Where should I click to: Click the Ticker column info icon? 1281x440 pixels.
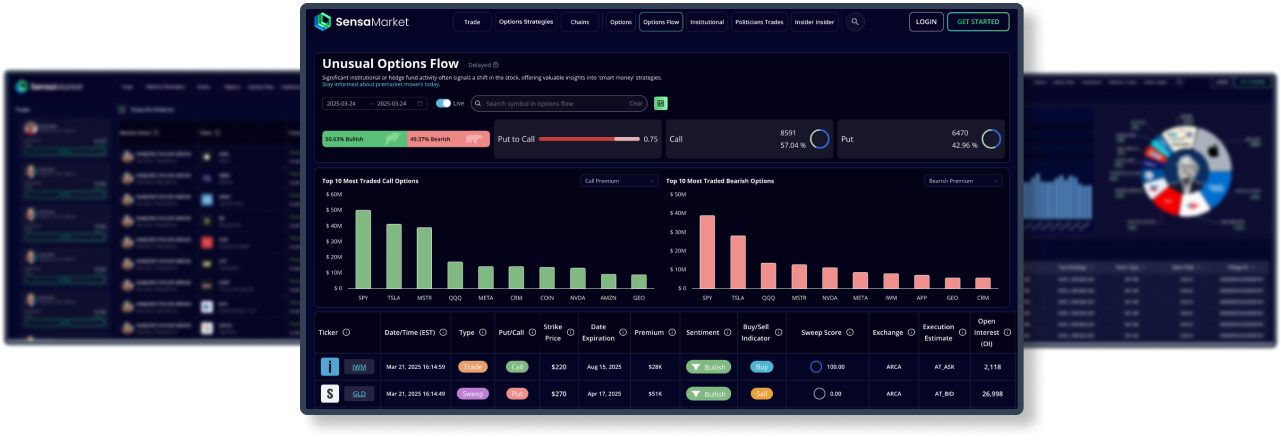click(346, 333)
